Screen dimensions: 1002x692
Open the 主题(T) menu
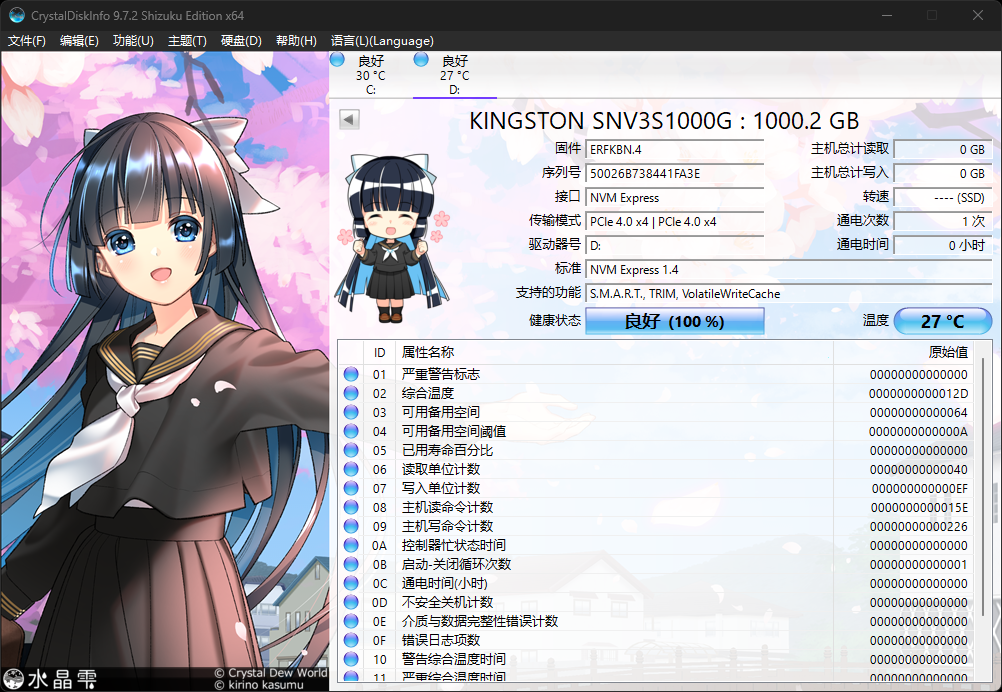(x=187, y=41)
